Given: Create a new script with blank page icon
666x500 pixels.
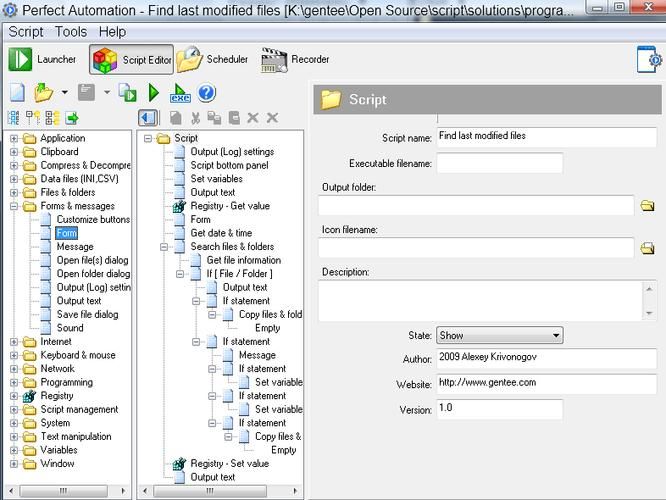Looking at the screenshot, I should click(x=17, y=93).
